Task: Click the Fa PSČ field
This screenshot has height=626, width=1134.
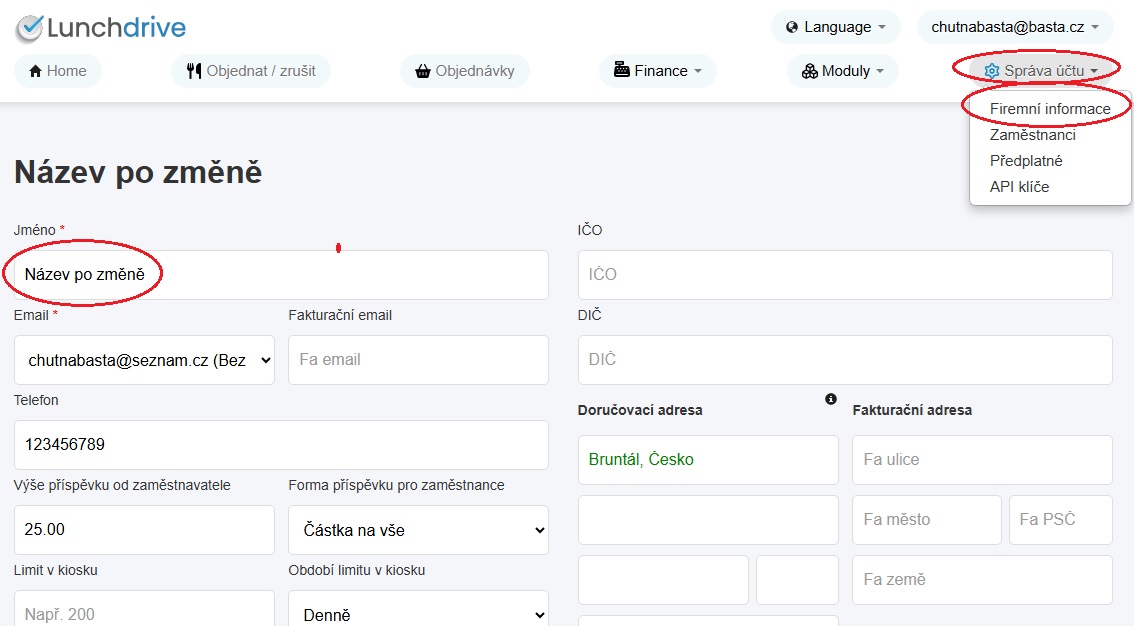Action: coord(1061,520)
